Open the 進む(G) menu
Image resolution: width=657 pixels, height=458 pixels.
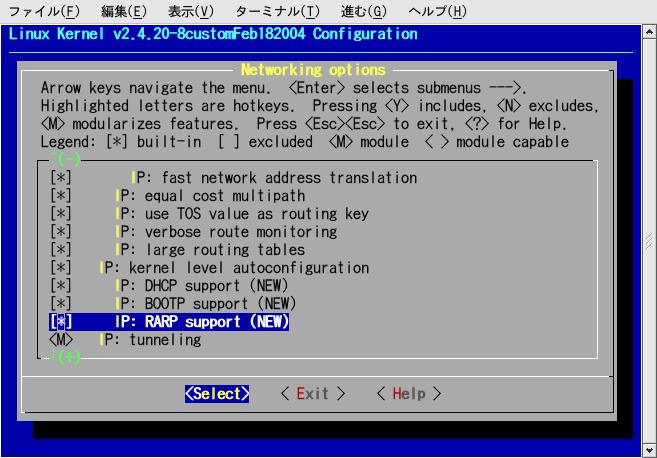tap(364, 11)
